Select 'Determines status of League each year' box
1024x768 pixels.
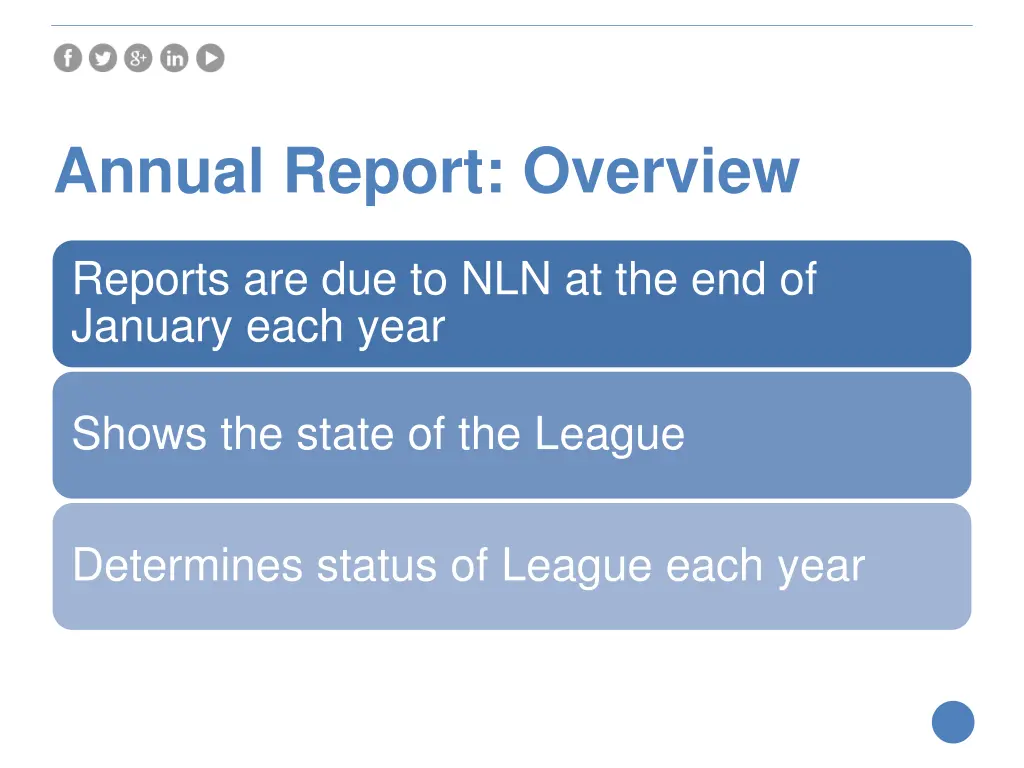[512, 567]
